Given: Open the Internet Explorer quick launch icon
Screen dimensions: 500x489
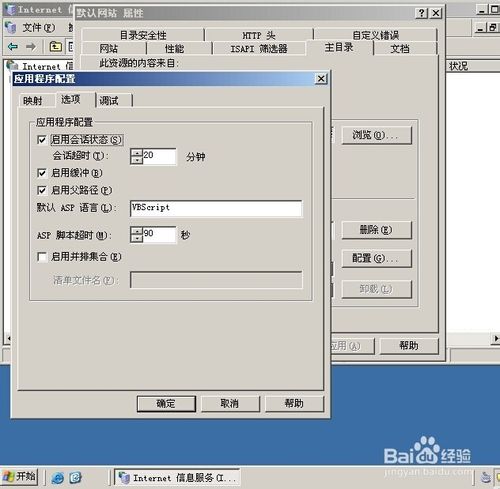Looking at the screenshot, I should (x=57, y=478).
